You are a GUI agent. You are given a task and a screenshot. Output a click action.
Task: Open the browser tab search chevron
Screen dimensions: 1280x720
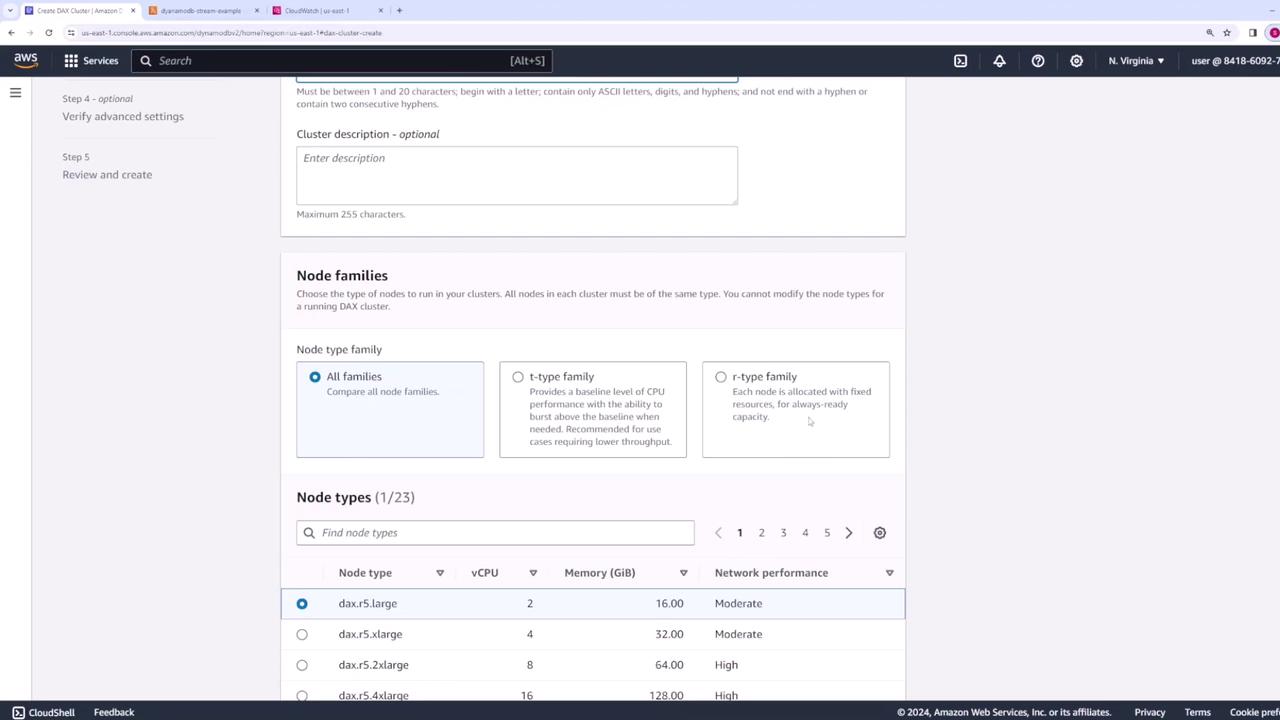(9, 11)
